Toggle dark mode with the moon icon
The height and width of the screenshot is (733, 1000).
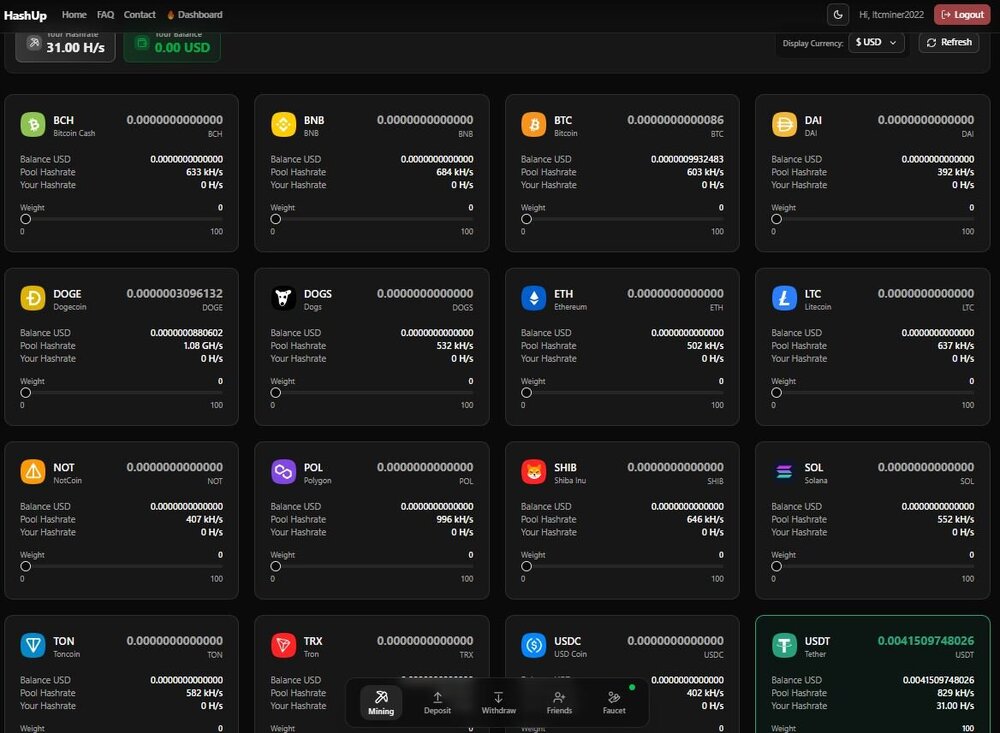[x=838, y=15]
